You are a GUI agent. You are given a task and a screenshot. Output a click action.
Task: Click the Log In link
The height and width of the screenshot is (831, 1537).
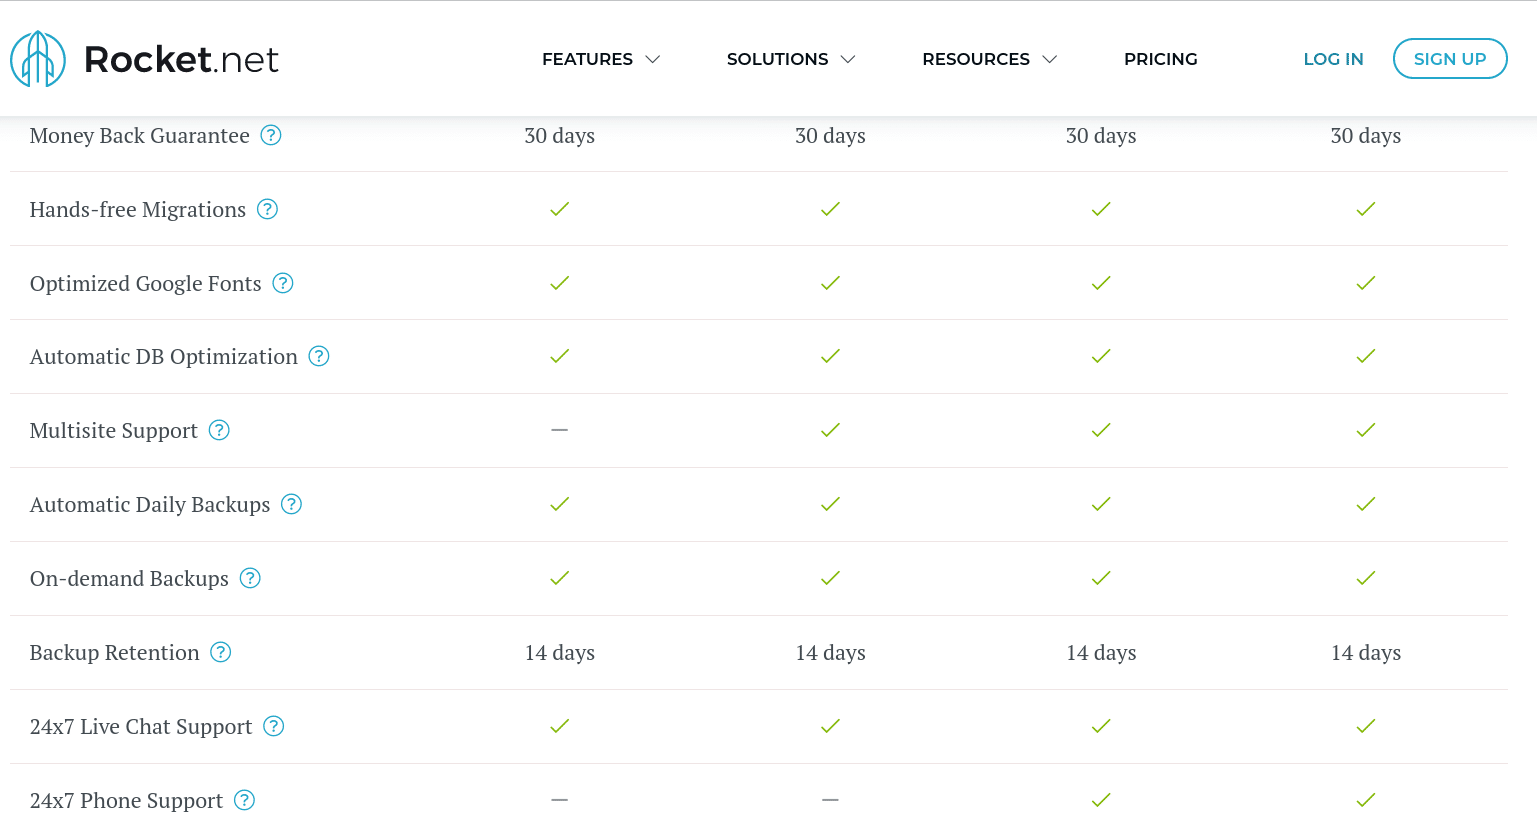tap(1333, 59)
